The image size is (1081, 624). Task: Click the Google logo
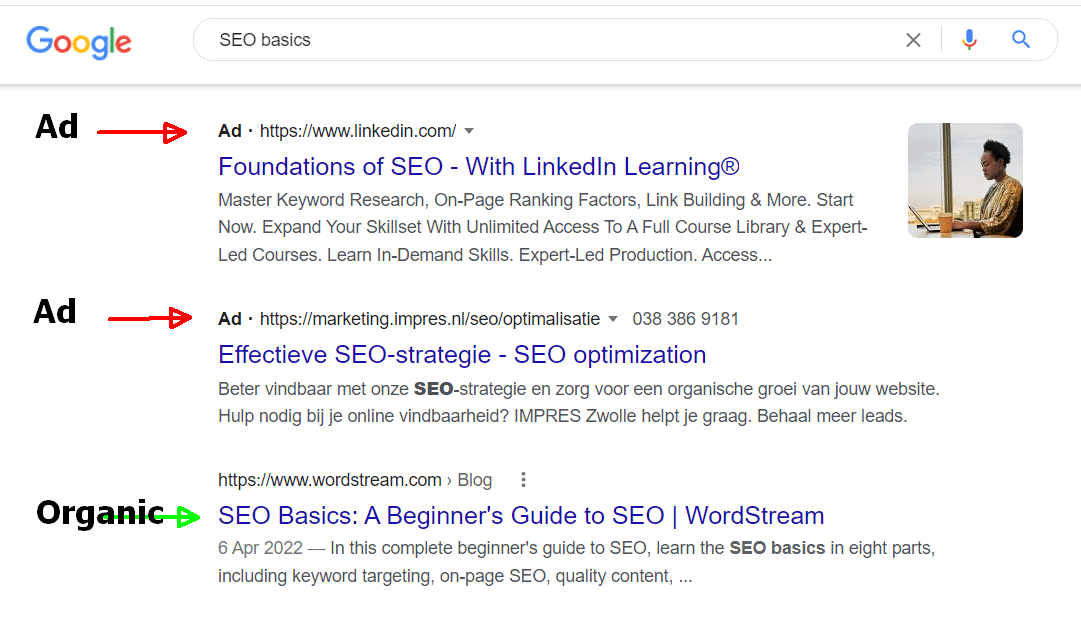[x=79, y=42]
